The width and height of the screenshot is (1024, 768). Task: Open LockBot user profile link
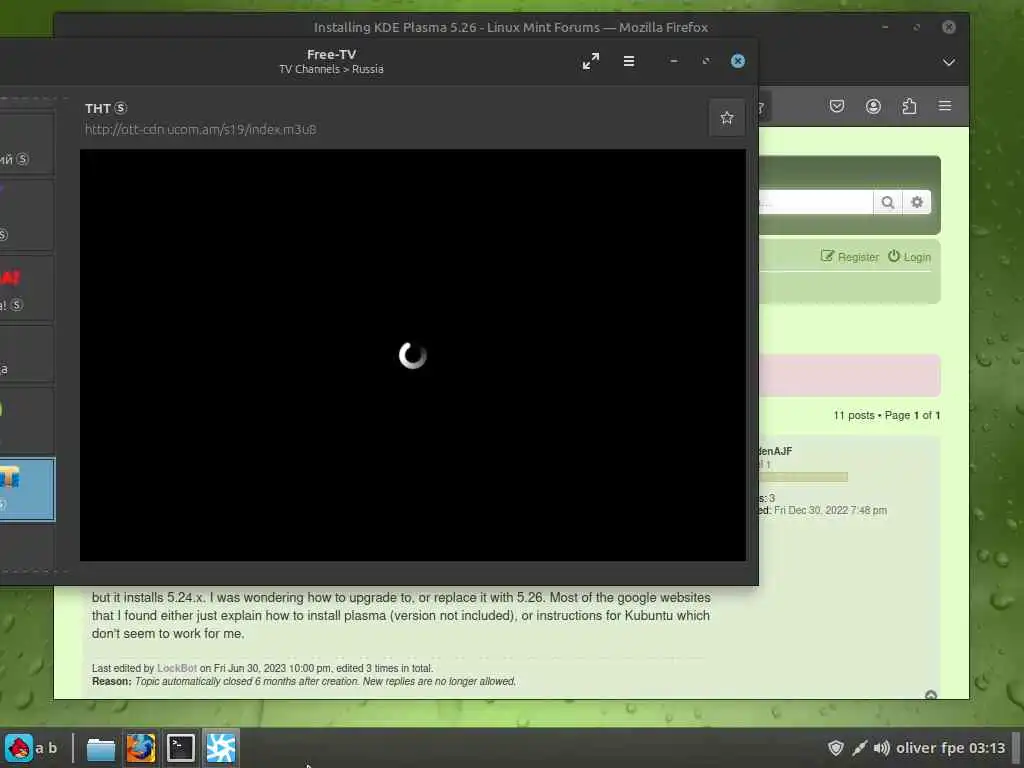click(x=177, y=668)
